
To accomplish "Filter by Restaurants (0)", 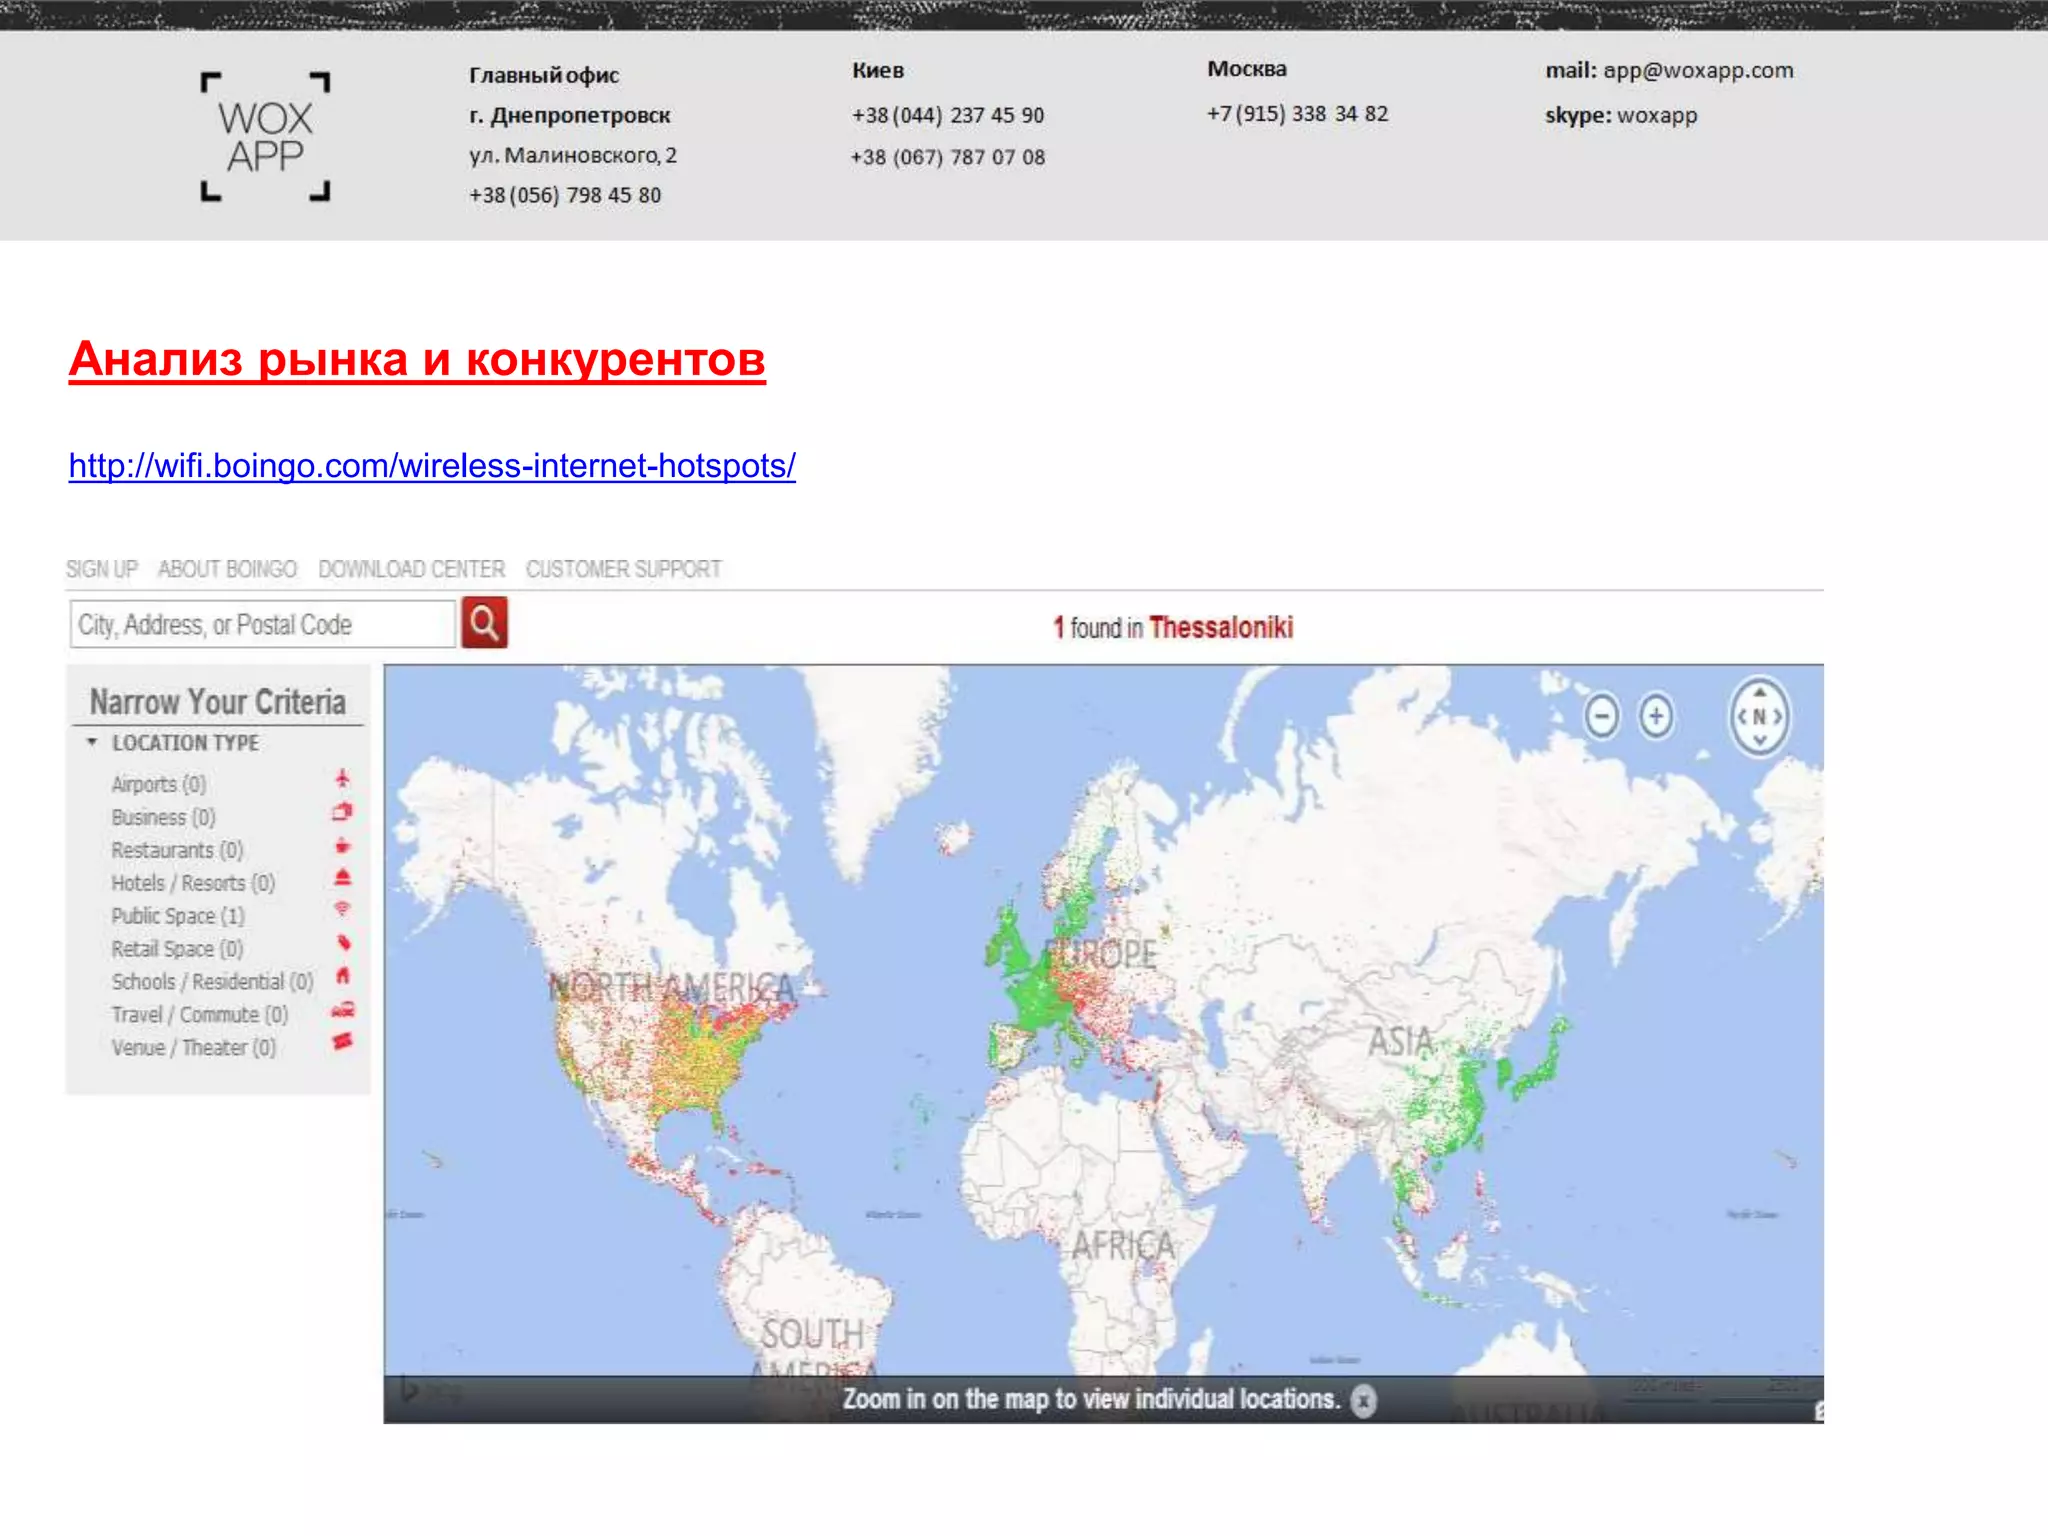I will click(x=178, y=850).
